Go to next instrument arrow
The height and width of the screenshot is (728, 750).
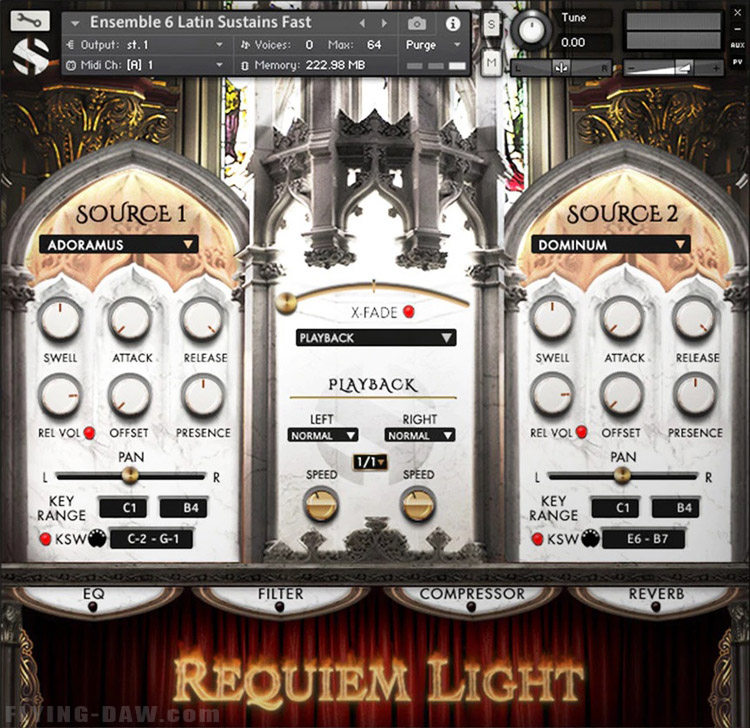384,23
